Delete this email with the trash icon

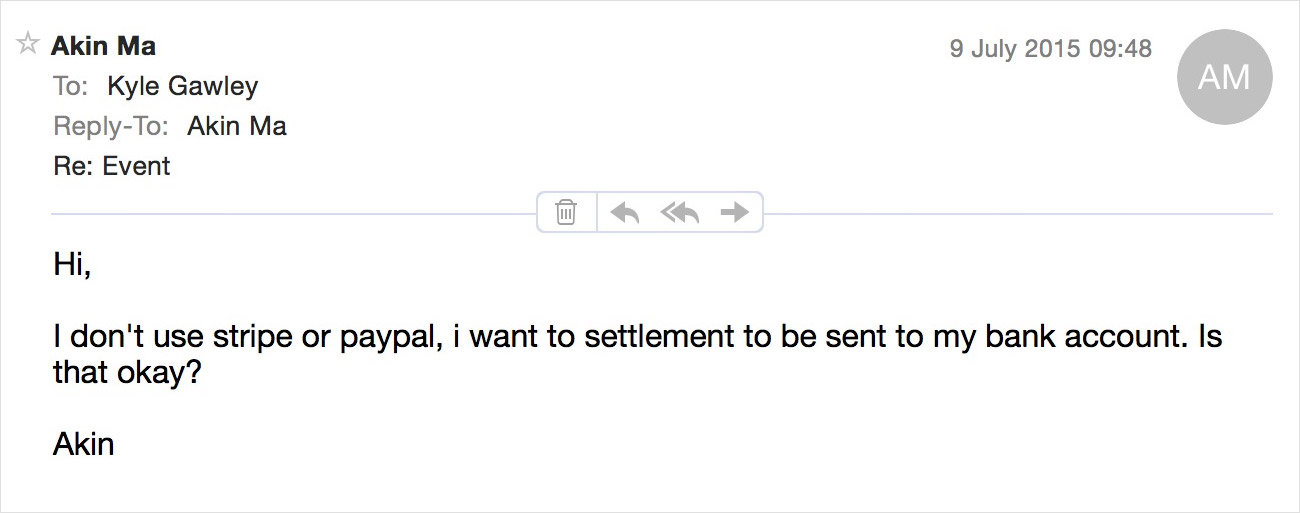click(x=566, y=212)
